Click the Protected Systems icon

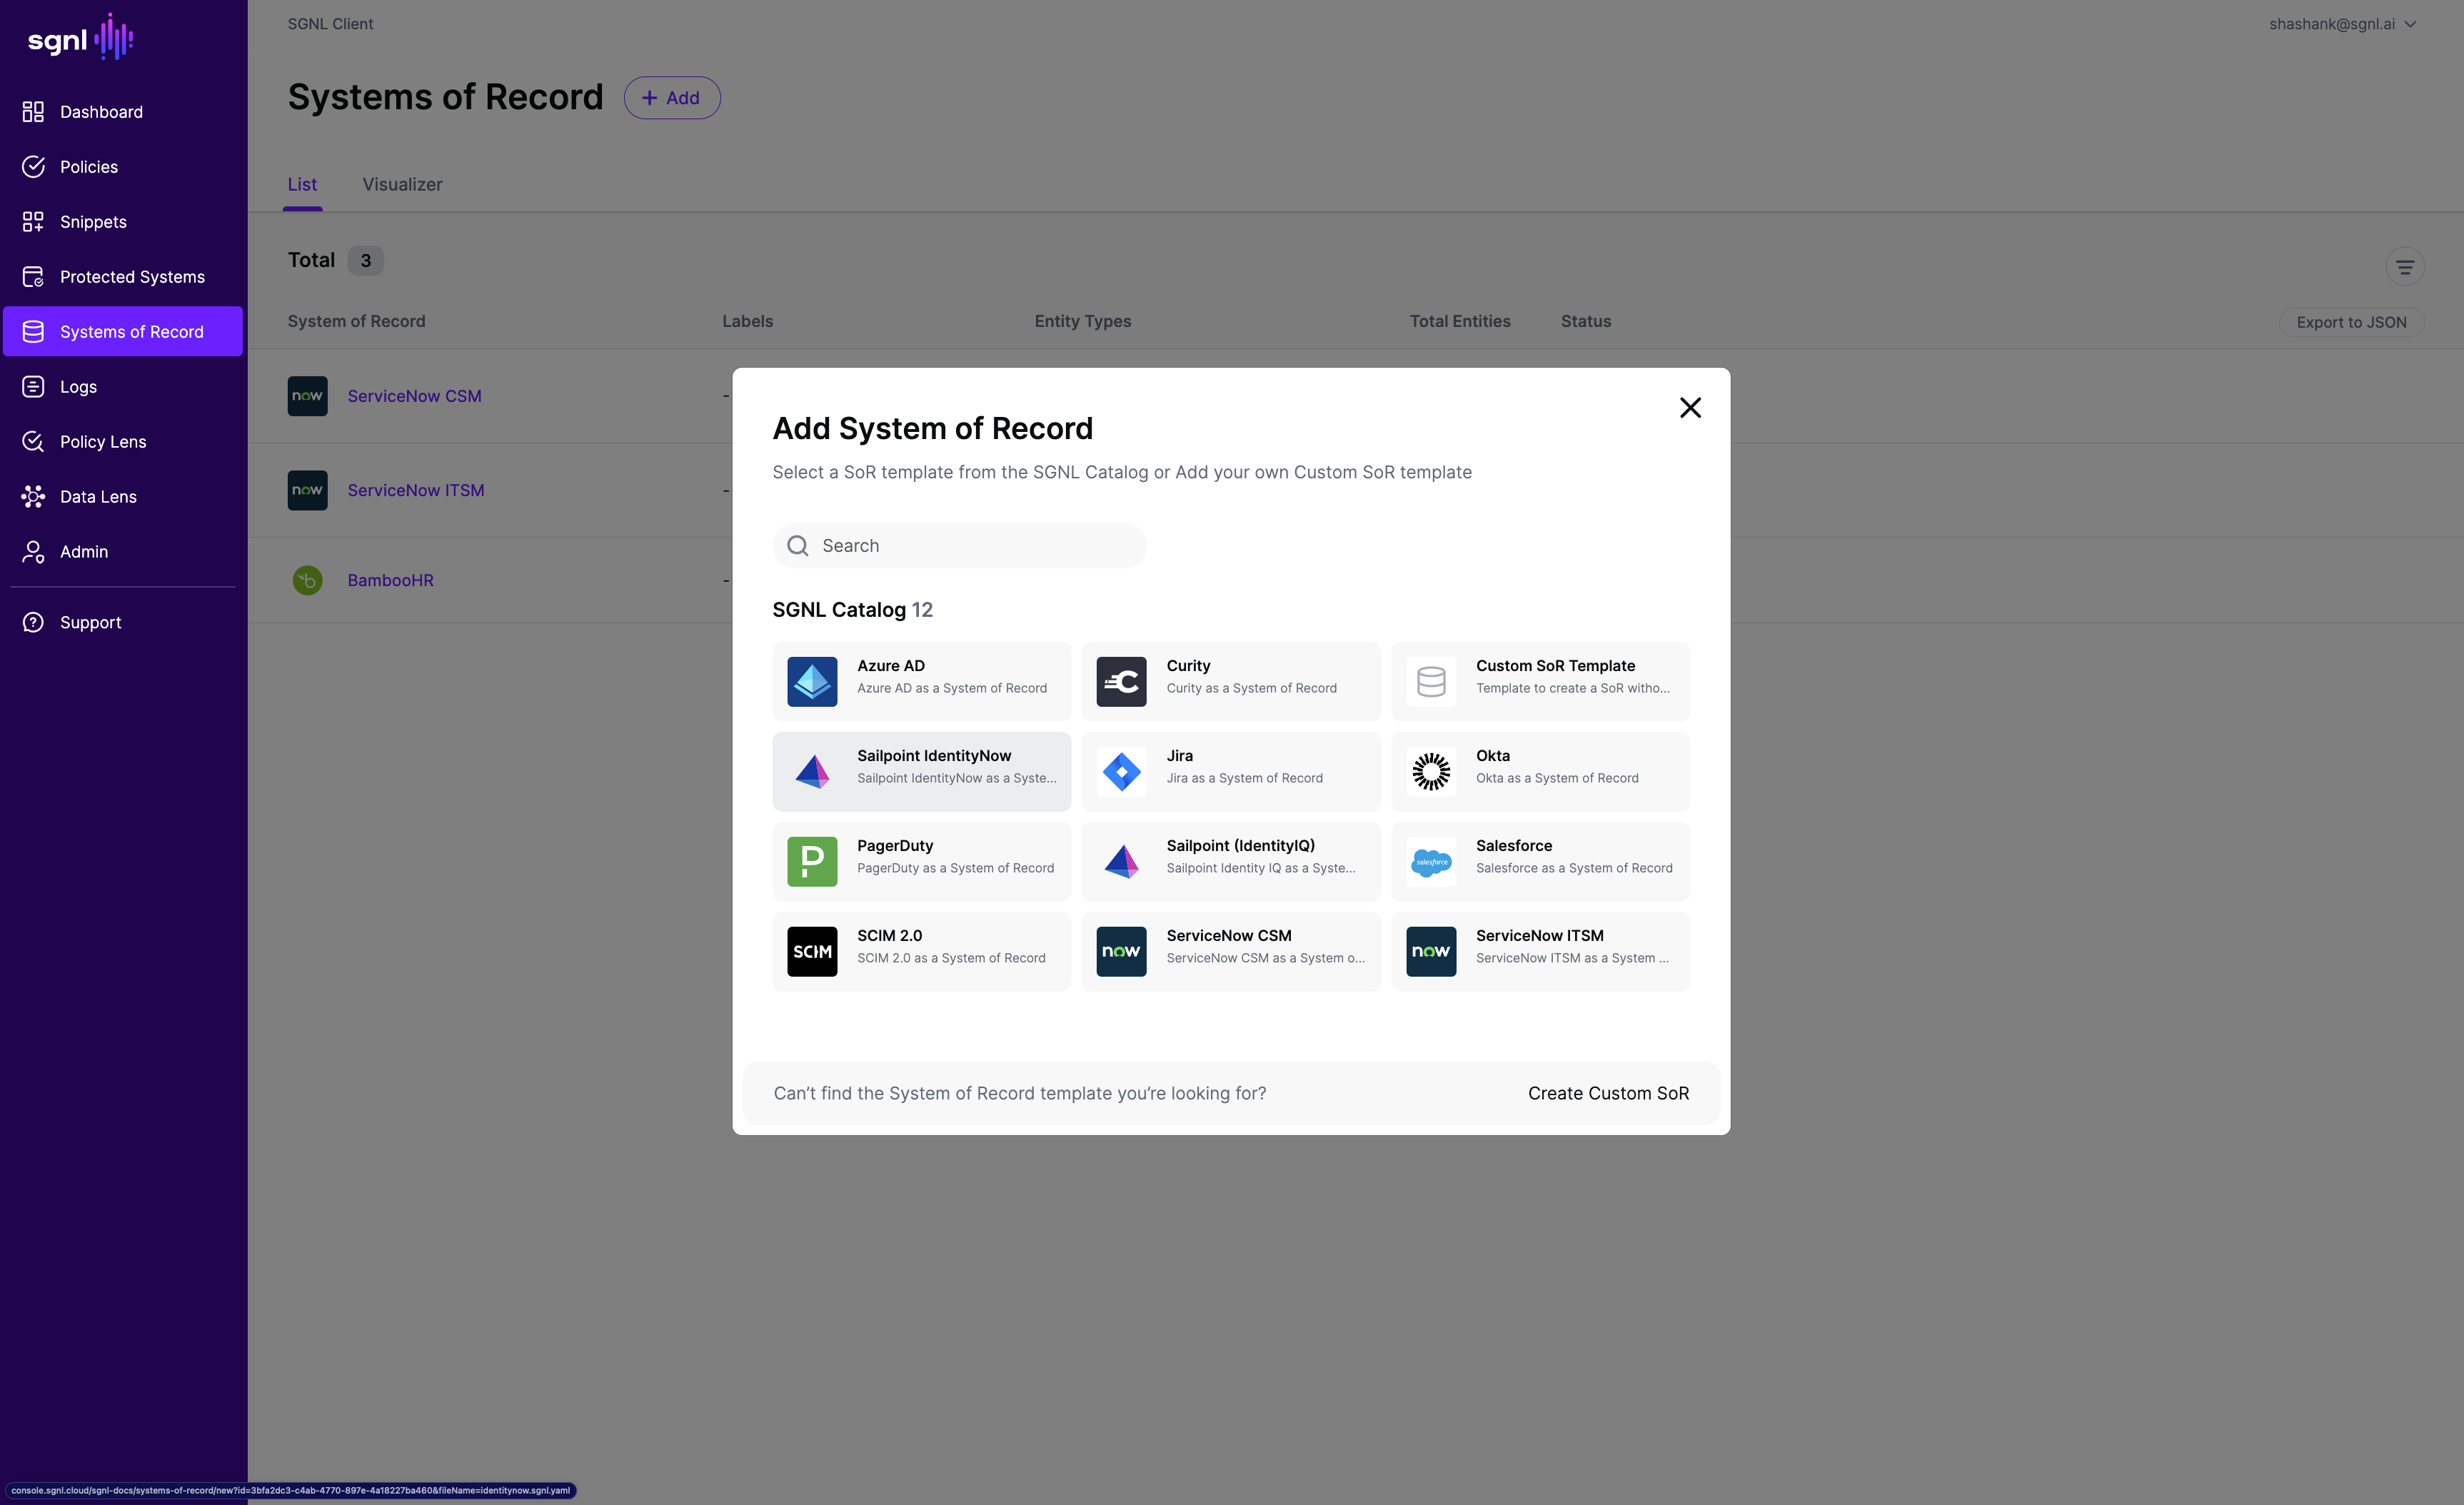click(x=33, y=277)
